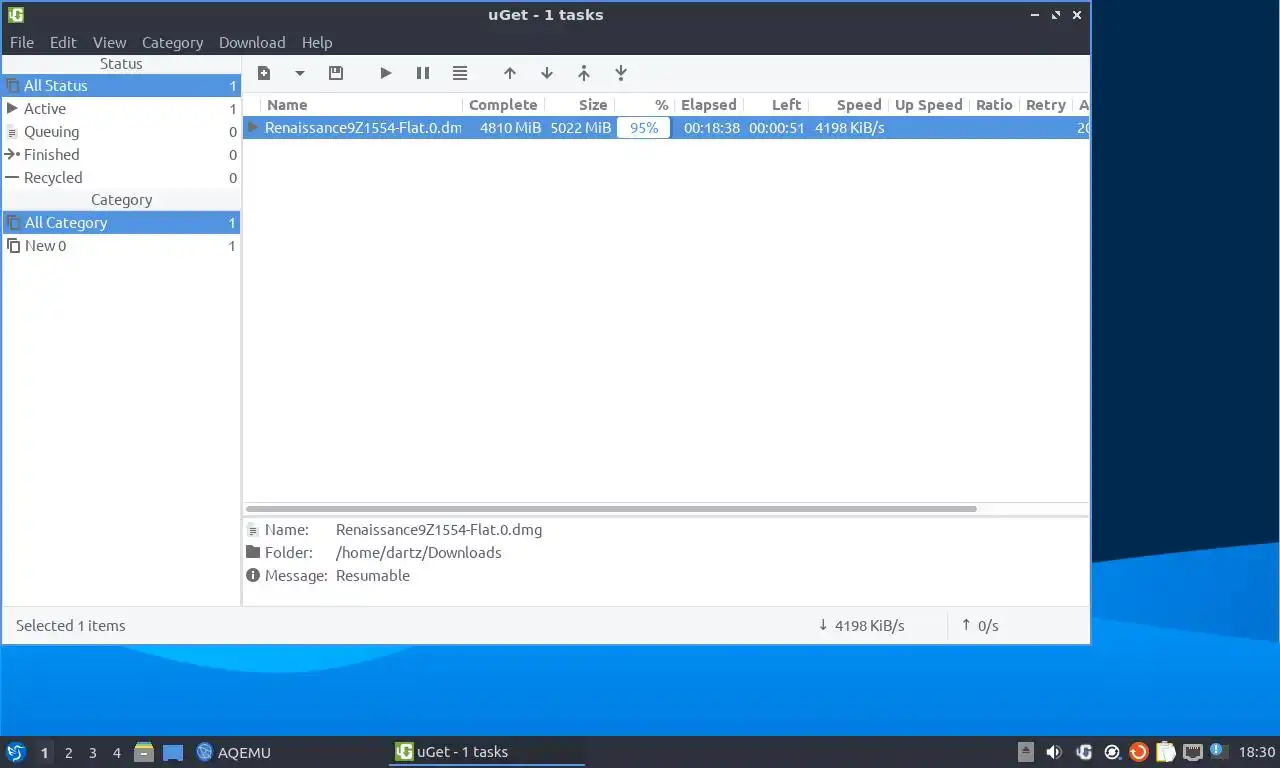
Task: Open the Lubuntu start menu icon
Action: pyautogui.click(x=15, y=752)
